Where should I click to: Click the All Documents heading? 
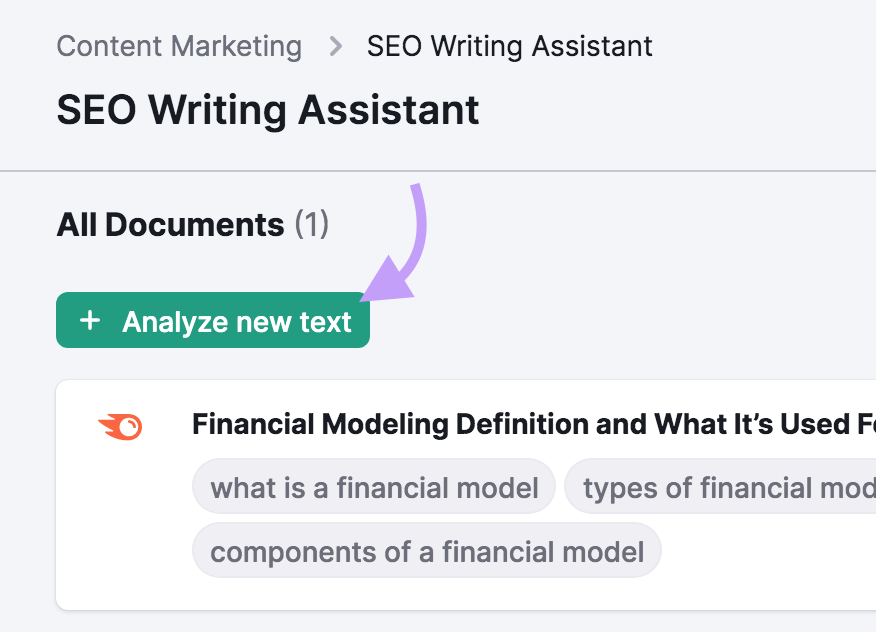(x=172, y=224)
